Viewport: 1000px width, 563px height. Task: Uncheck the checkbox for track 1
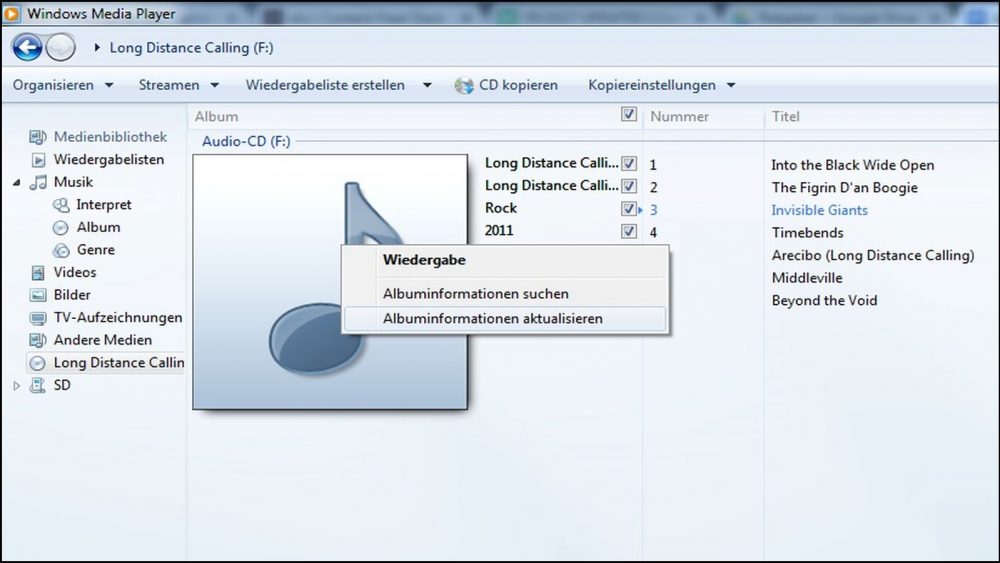pos(629,163)
